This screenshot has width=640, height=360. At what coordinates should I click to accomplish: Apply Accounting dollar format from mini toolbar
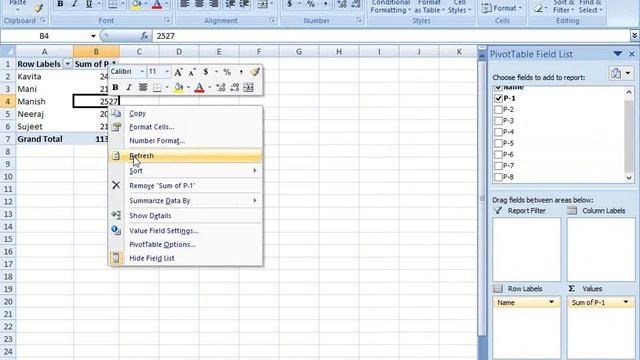pyautogui.click(x=206, y=72)
